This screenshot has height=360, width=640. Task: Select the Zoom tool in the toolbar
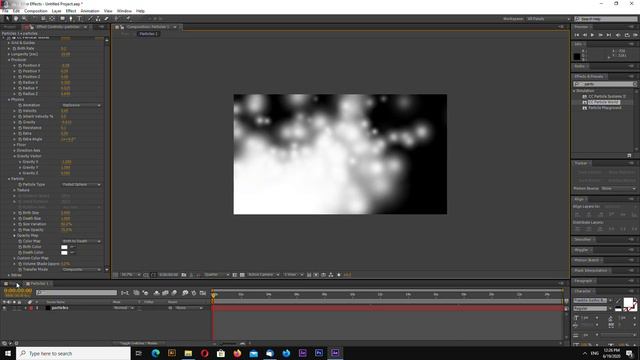pos(24,19)
